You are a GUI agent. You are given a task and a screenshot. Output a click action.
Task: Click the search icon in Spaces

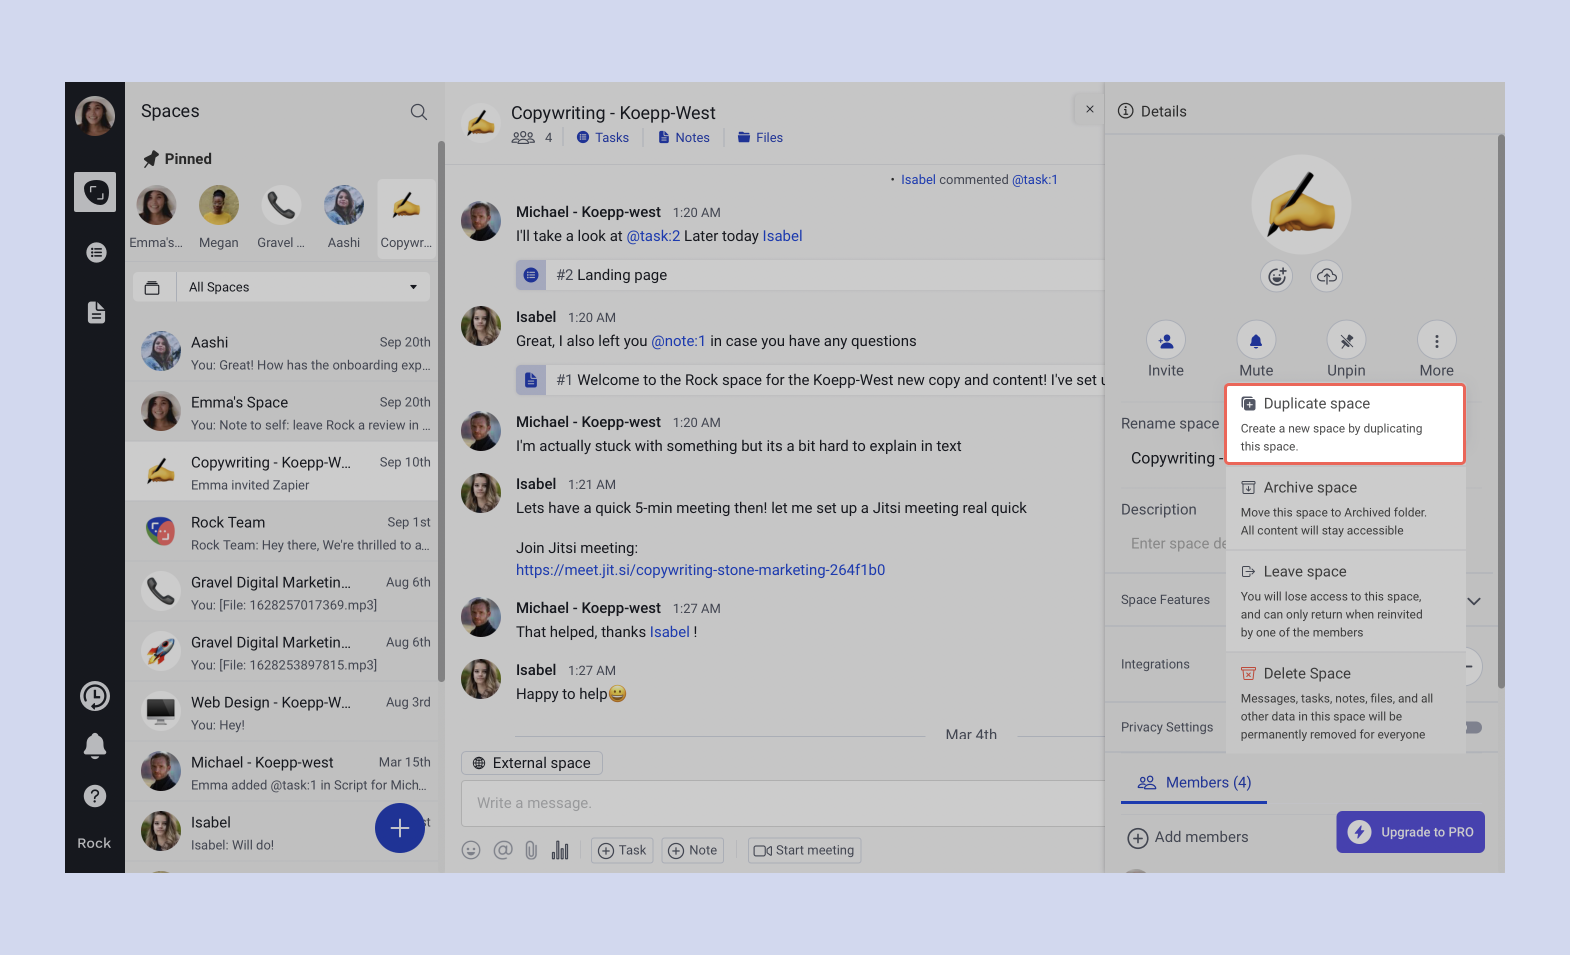tap(419, 112)
